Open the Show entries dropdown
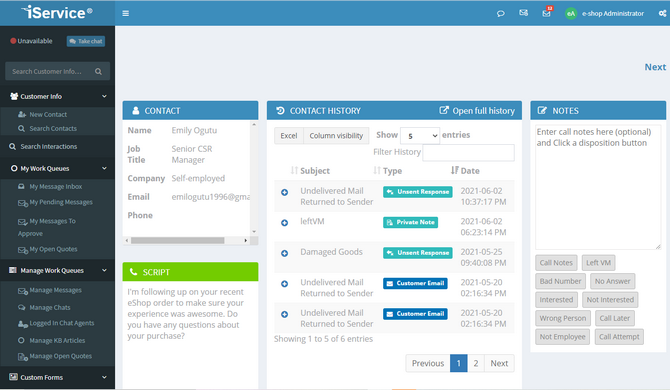The width and height of the screenshot is (670, 390). (x=420, y=136)
